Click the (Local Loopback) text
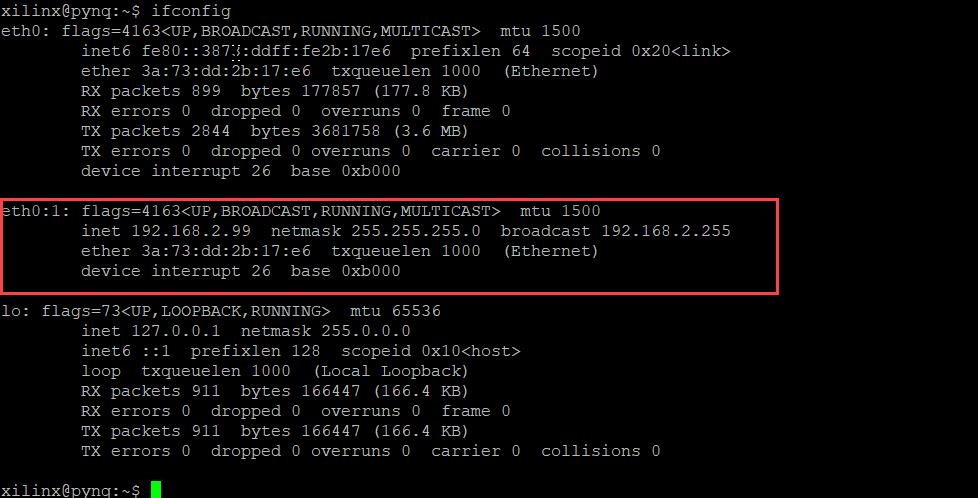The image size is (978, 498). [390, 371]
